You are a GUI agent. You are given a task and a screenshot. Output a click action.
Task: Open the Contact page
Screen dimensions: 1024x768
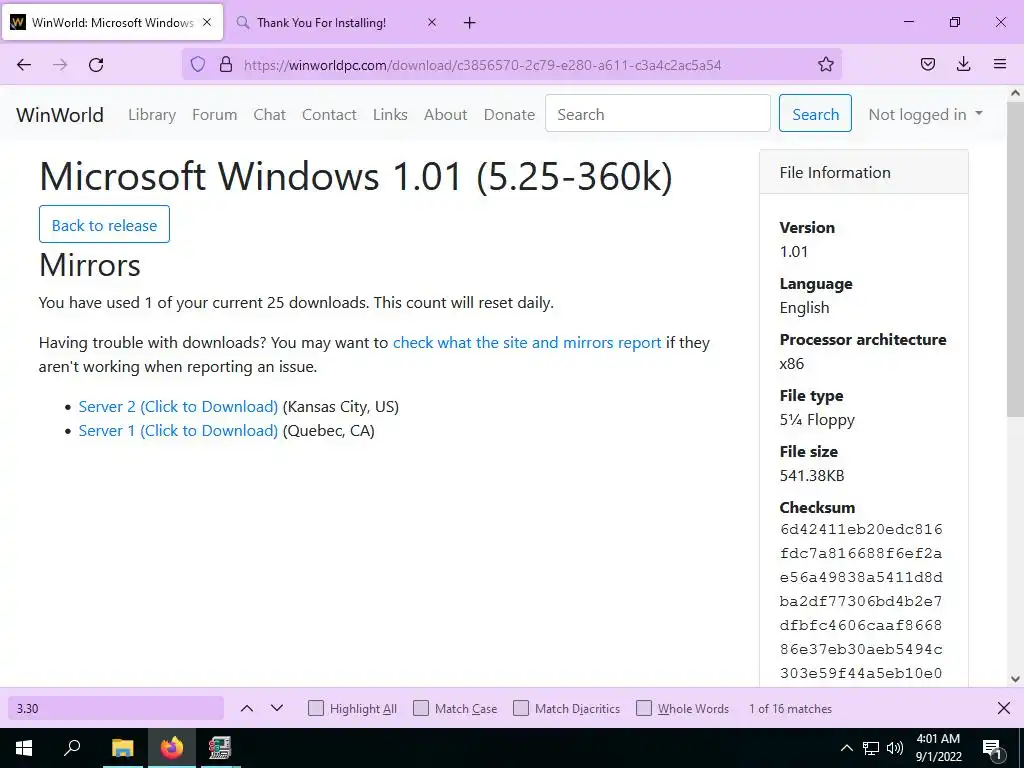[x=329, y=114]
